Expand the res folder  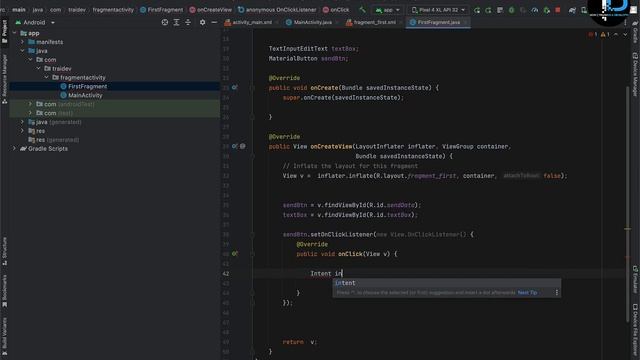(22, 131)
